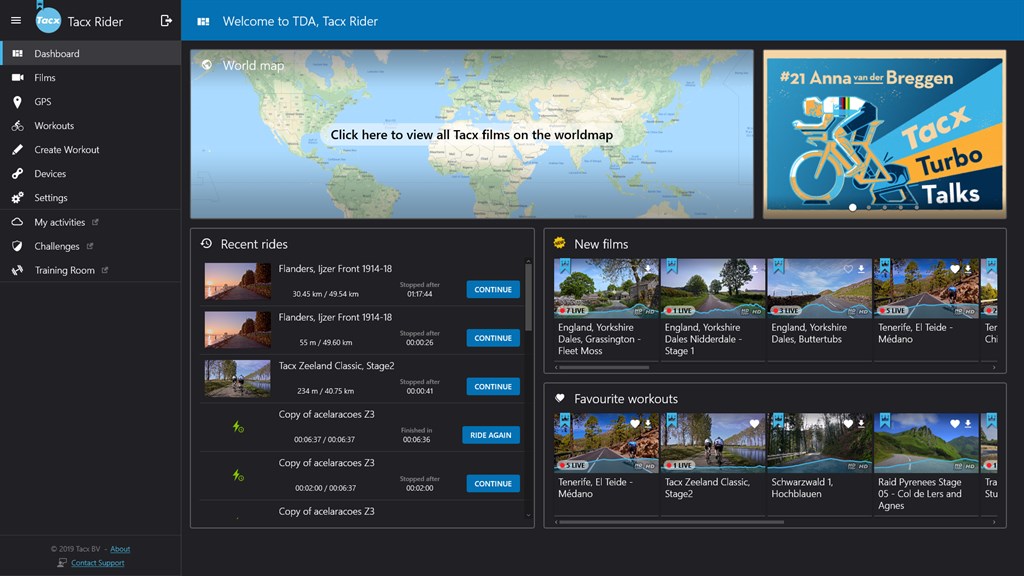Click the support icon next to Contact Support
Image resolution: width=1024 pixels, height=576 pixels.
coord(62,562)
